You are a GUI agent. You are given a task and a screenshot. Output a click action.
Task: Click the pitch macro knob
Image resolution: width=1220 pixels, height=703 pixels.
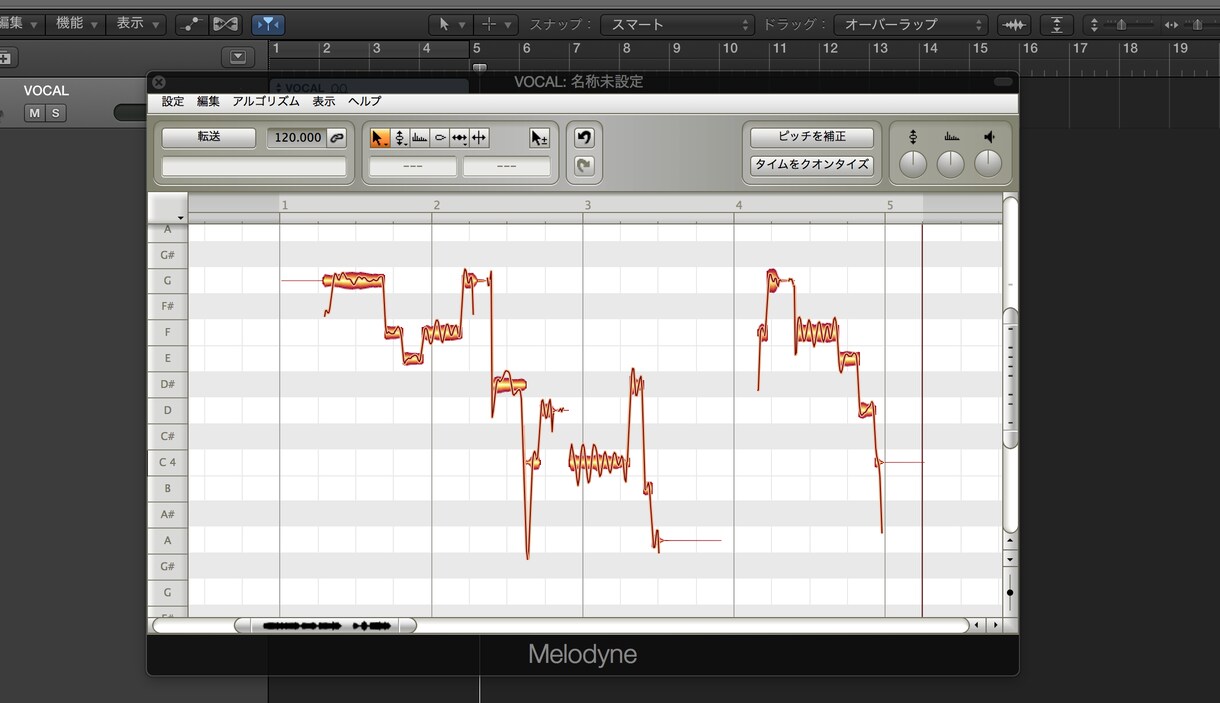[913, 164]
